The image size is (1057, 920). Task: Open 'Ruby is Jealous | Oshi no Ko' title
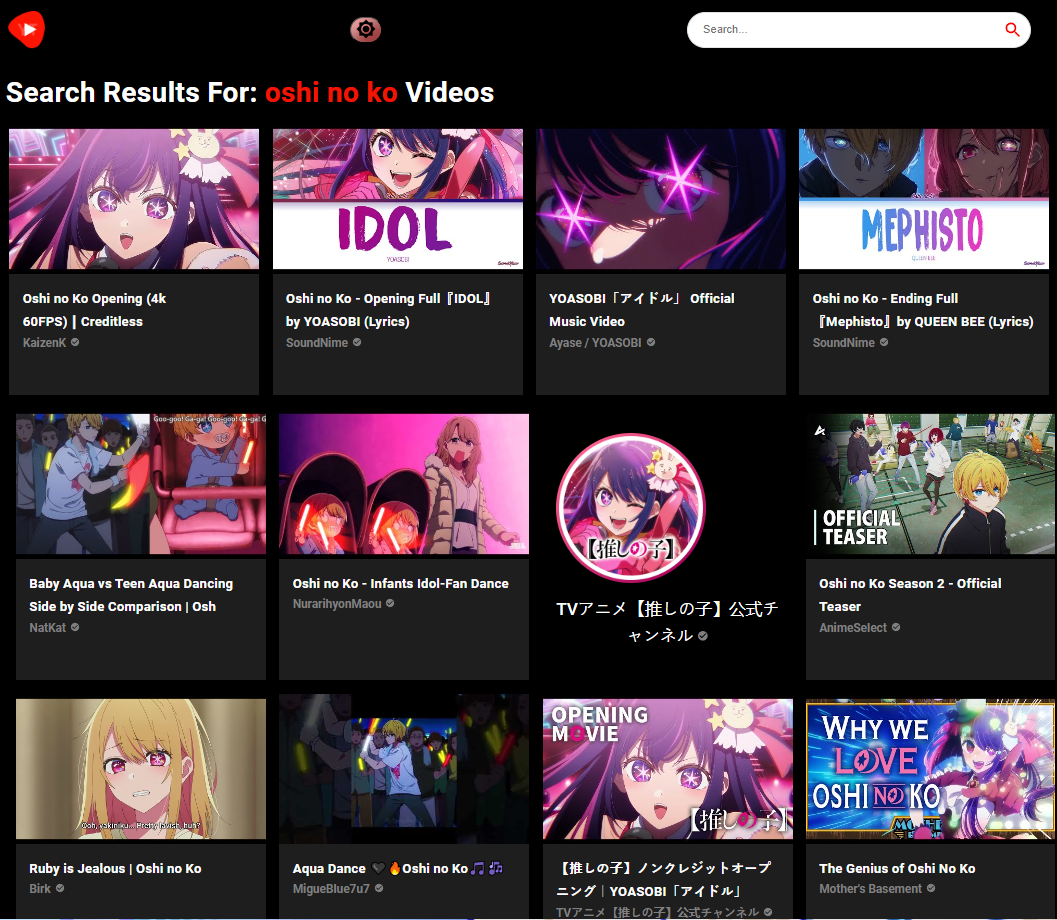[115, 868]
